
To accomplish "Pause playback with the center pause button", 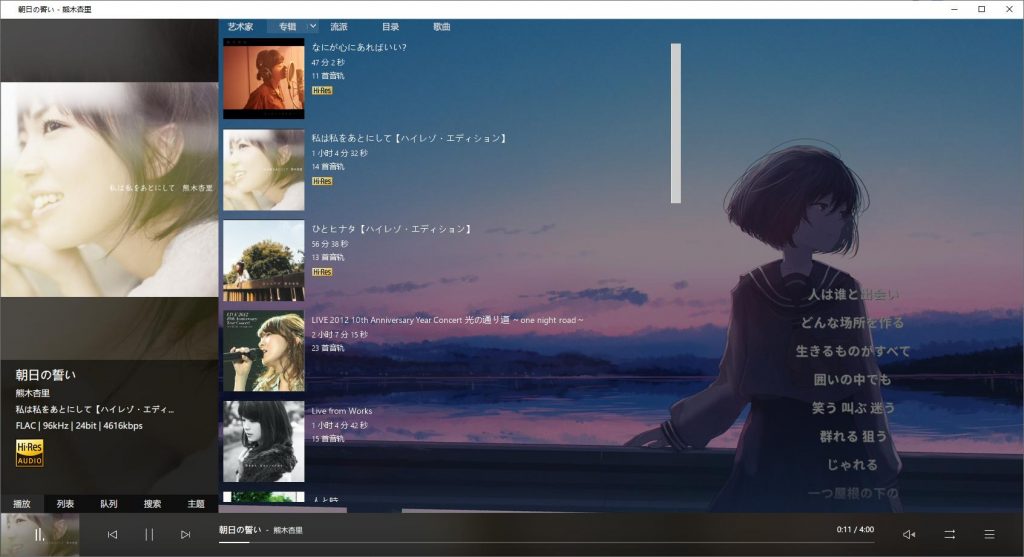I will coord(149,534).
